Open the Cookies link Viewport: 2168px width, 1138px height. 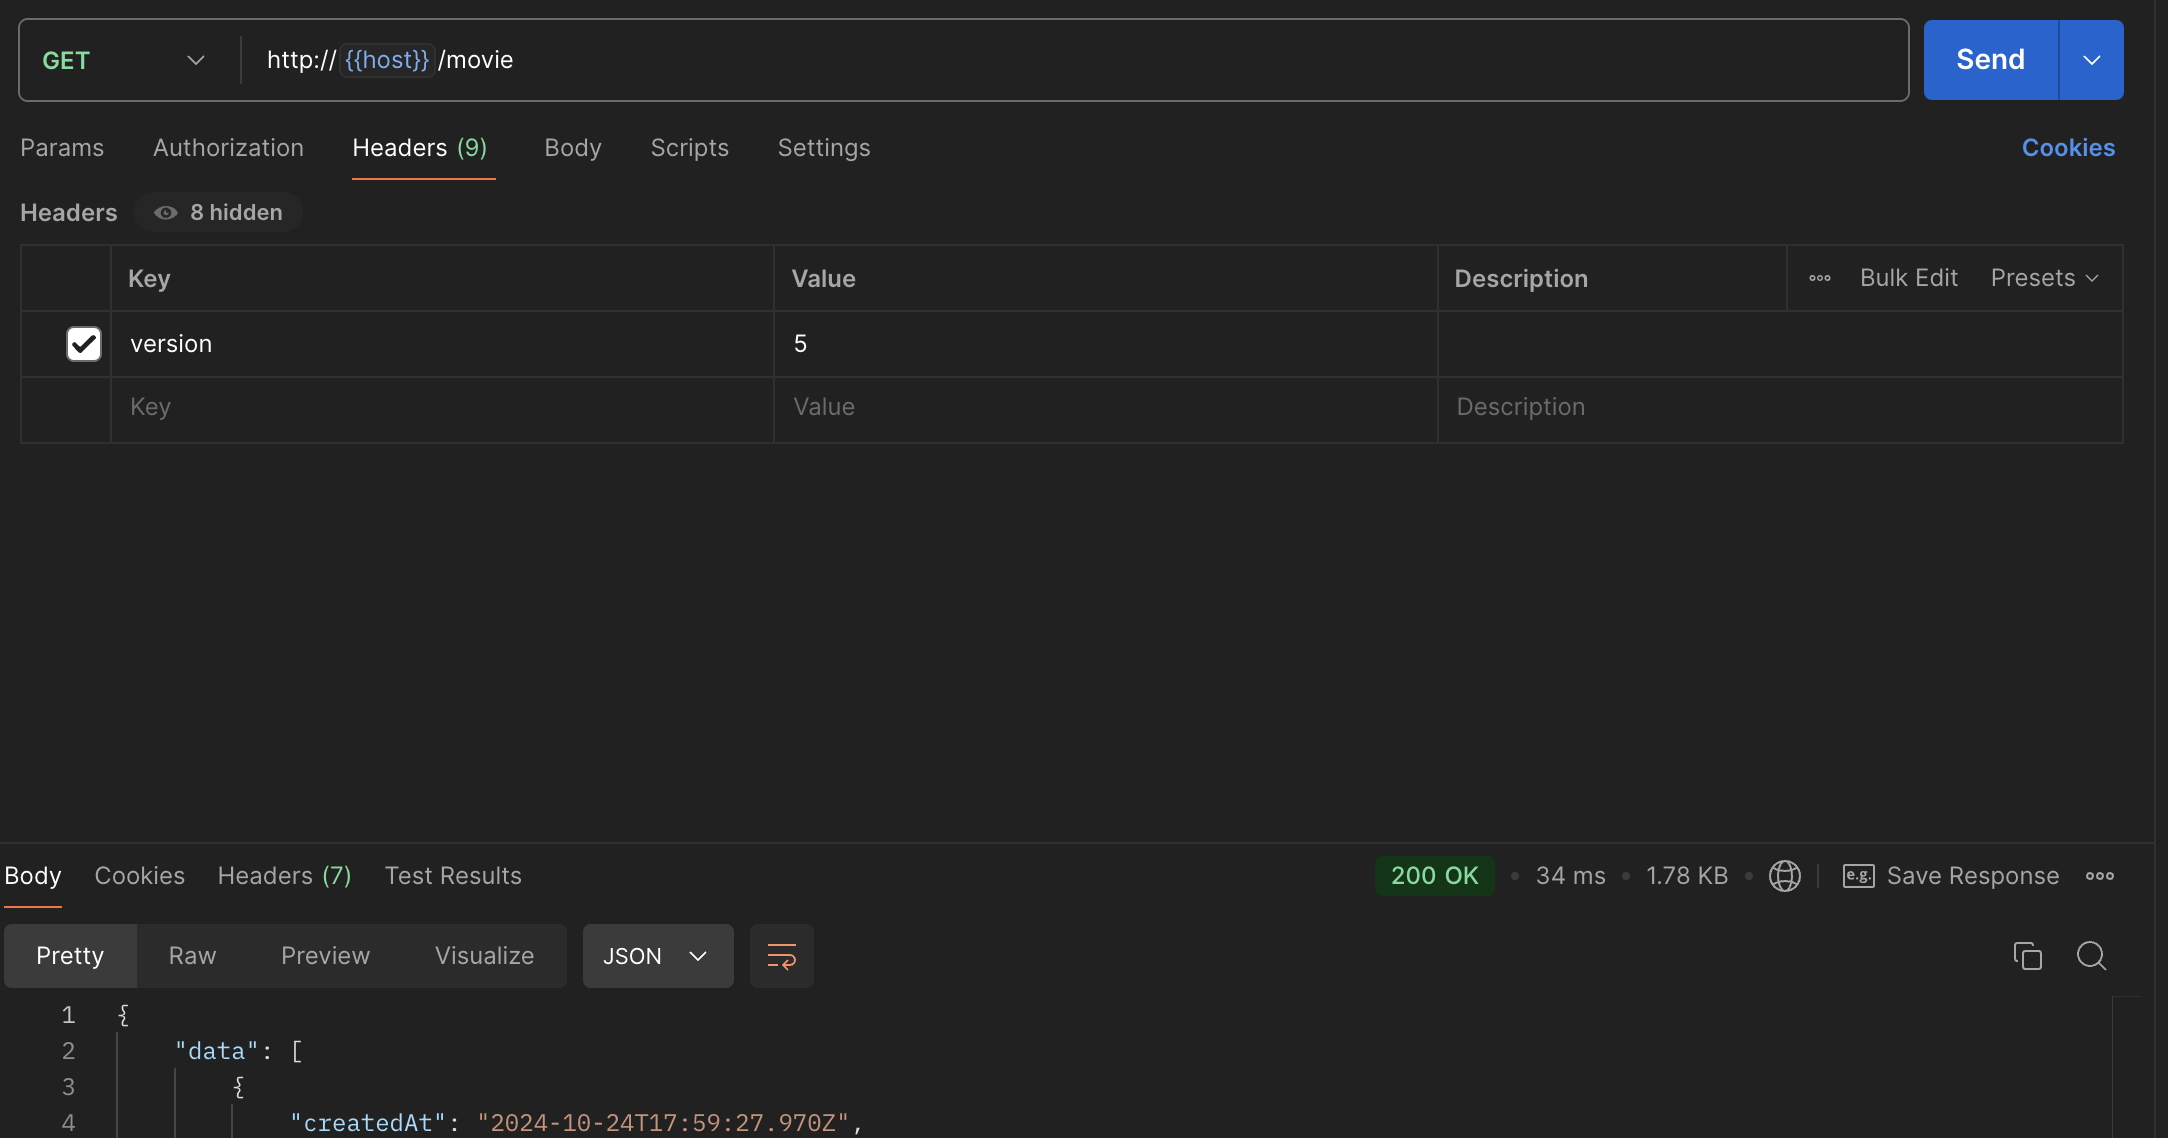coord(2067,148)
